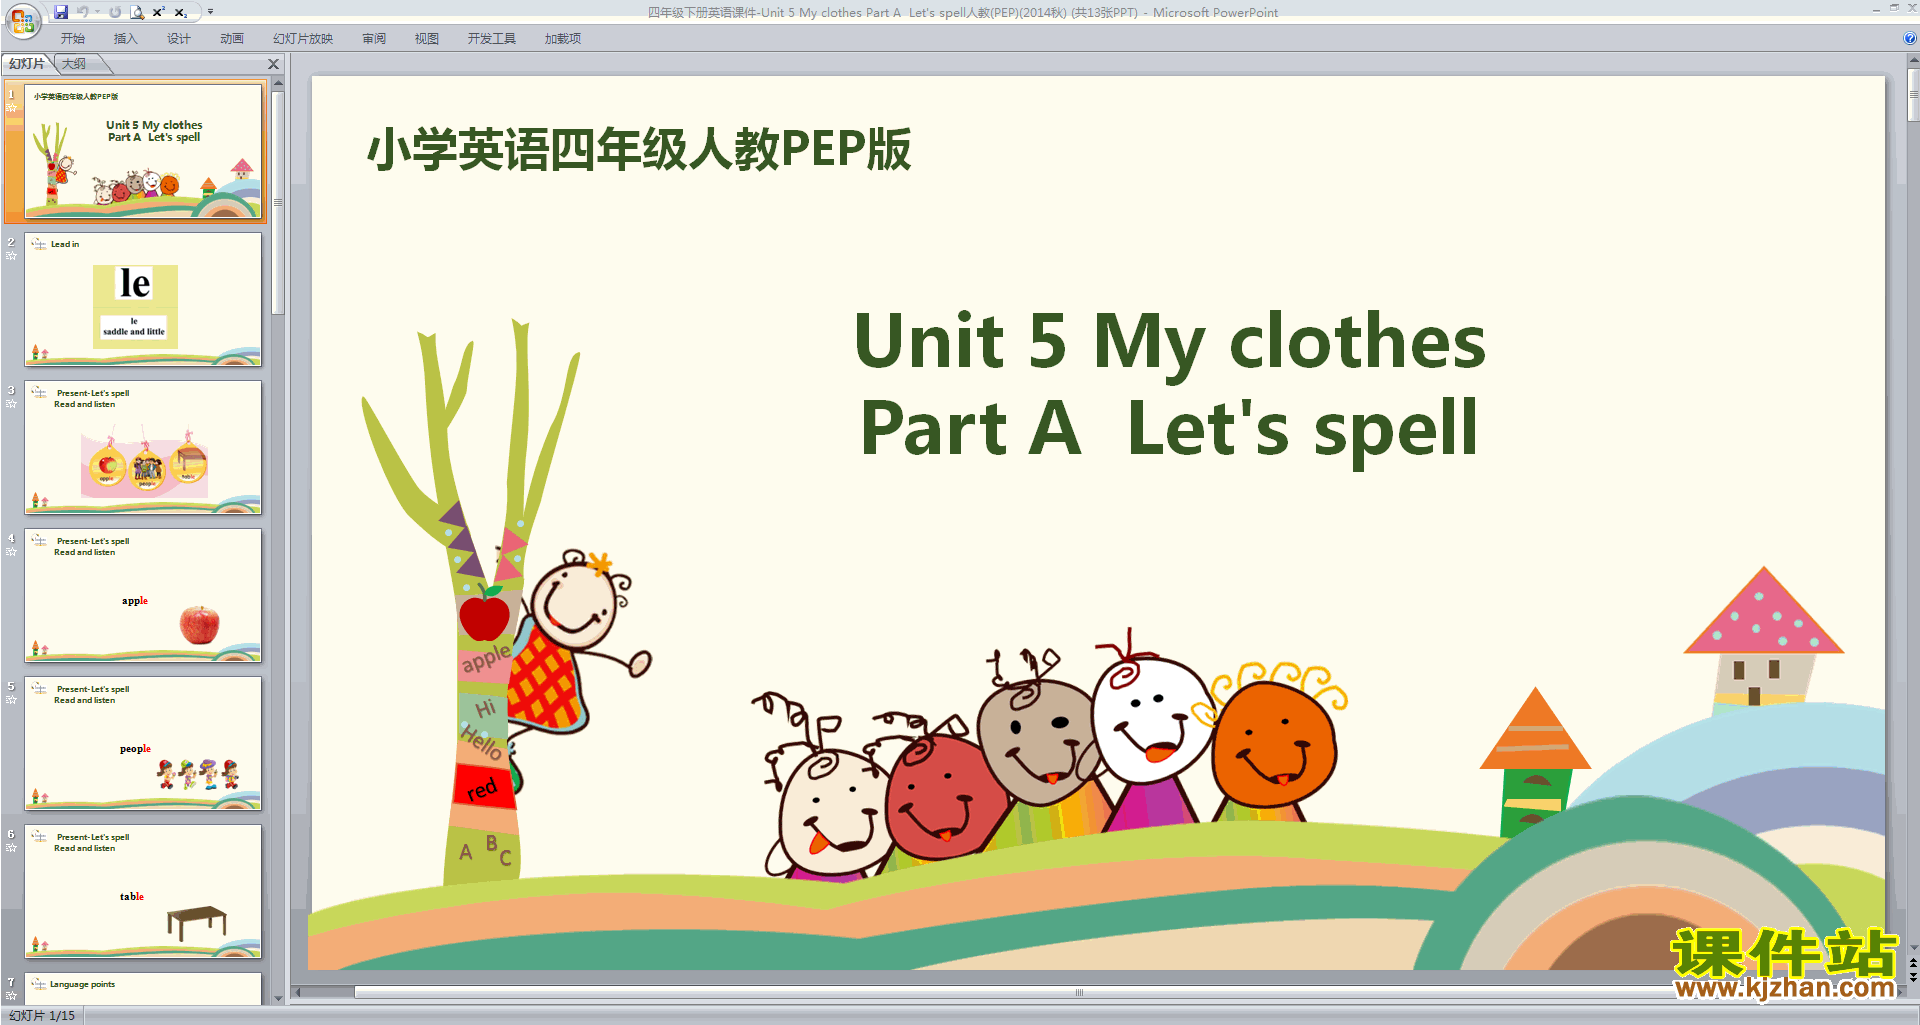This screenshot has height=1025, width=1920.
Task: Click the Part A Let's spell text
Action: pos(1169,428)
